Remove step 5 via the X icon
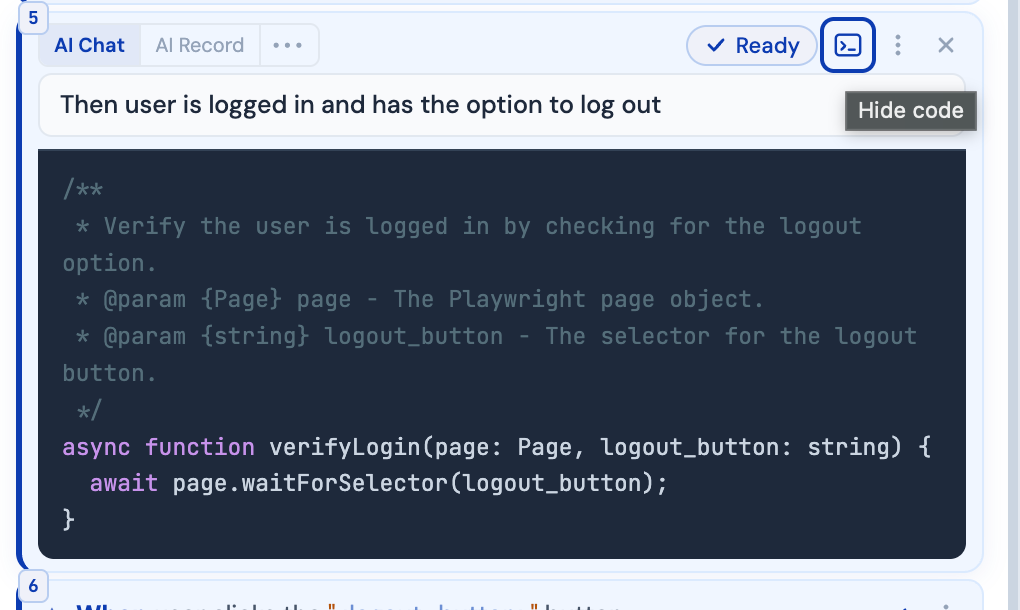 [x=945, y=45]
